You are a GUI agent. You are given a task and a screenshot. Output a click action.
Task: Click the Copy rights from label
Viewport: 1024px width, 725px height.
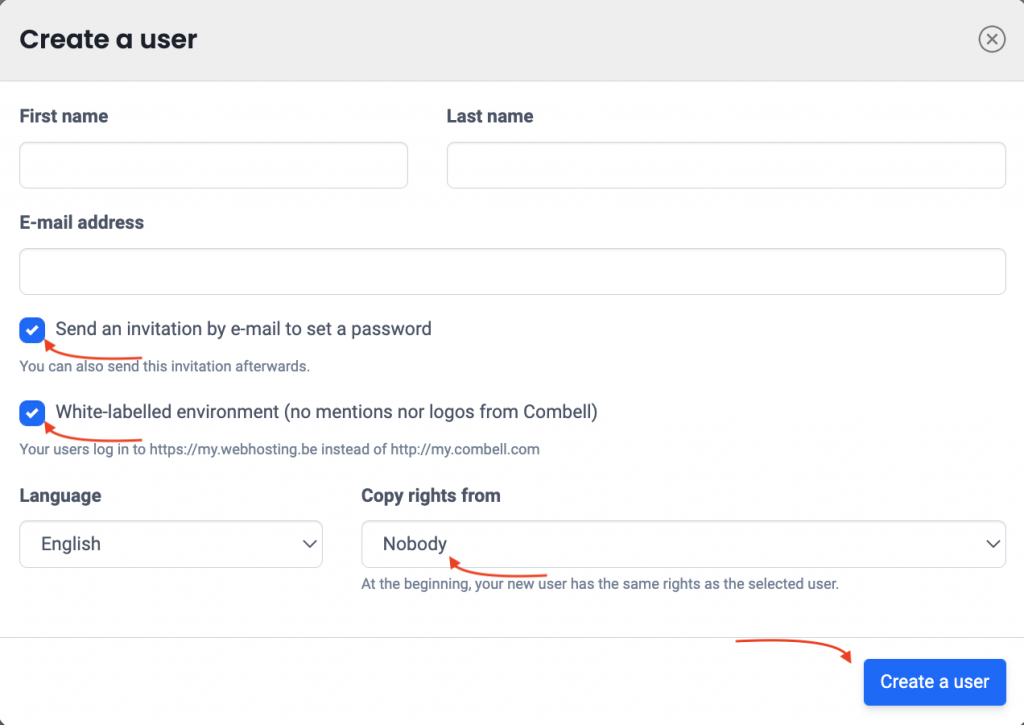tap(431, 496)
